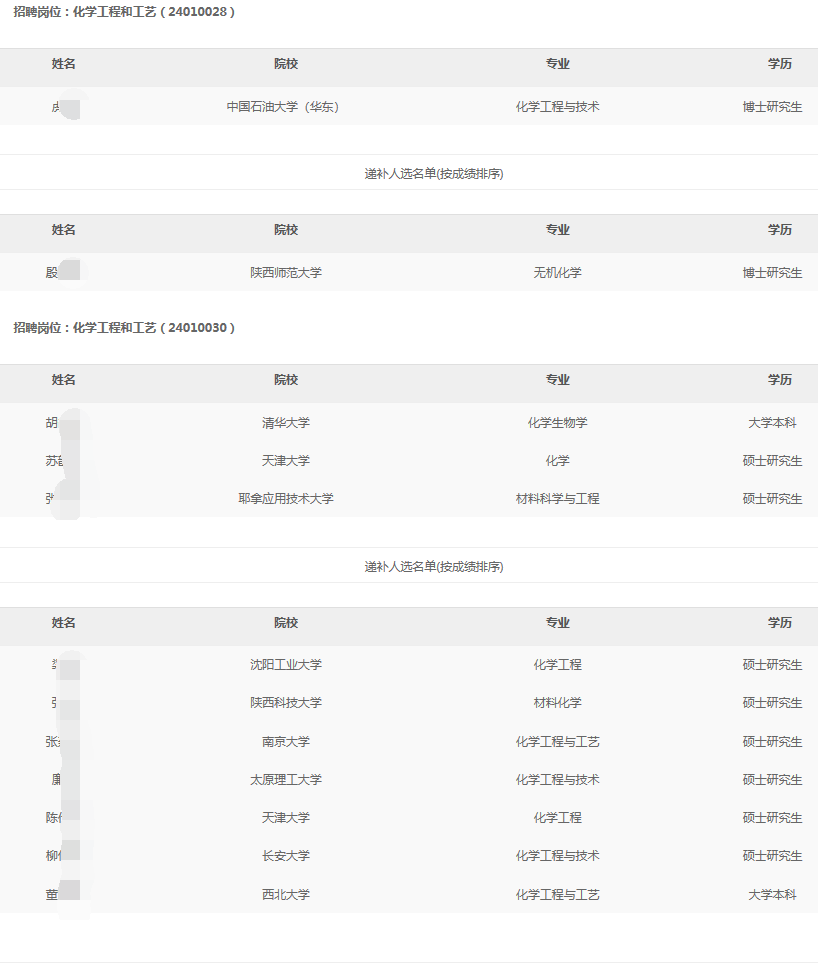Click the 陕西师范大学 table cell
The height and width of the screenshot is (976, 818).
coord(285,273)
